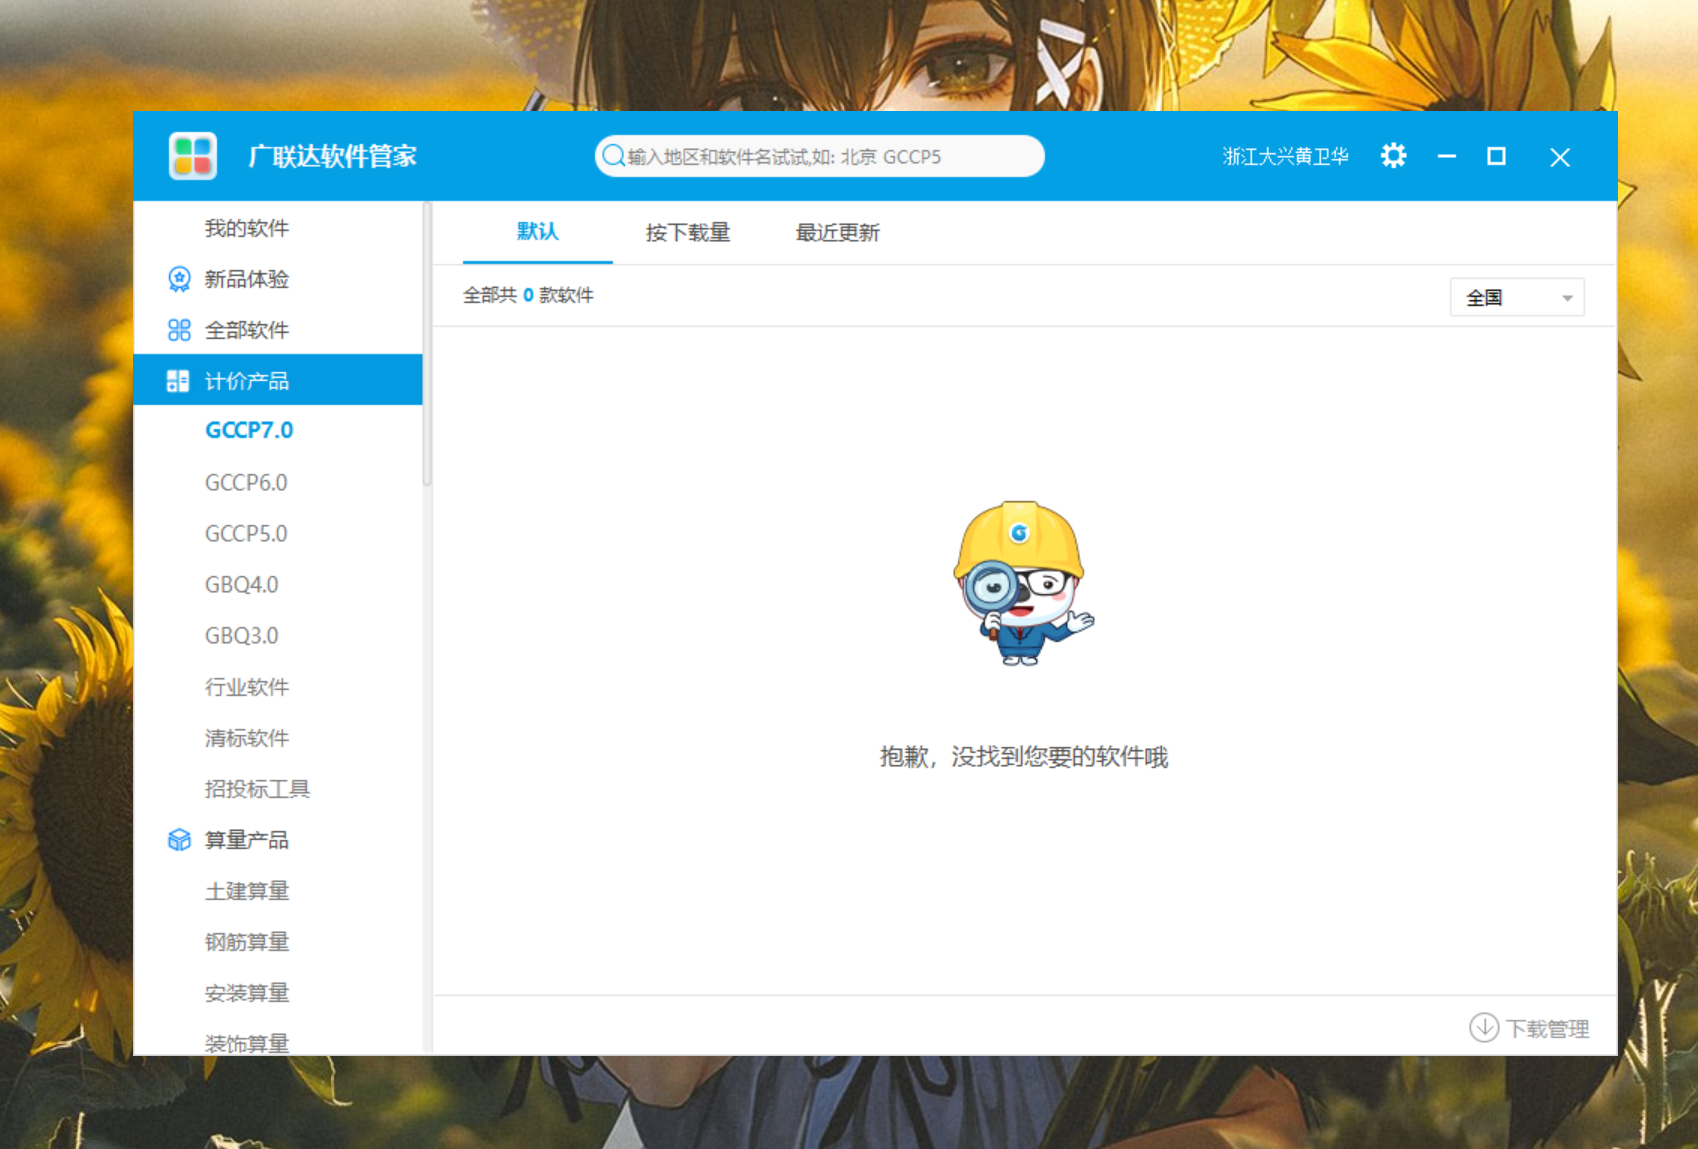Close the 广联达软件管家 window
This screenshot has height=1149, width=1698.
click(x=1560, y=157)
